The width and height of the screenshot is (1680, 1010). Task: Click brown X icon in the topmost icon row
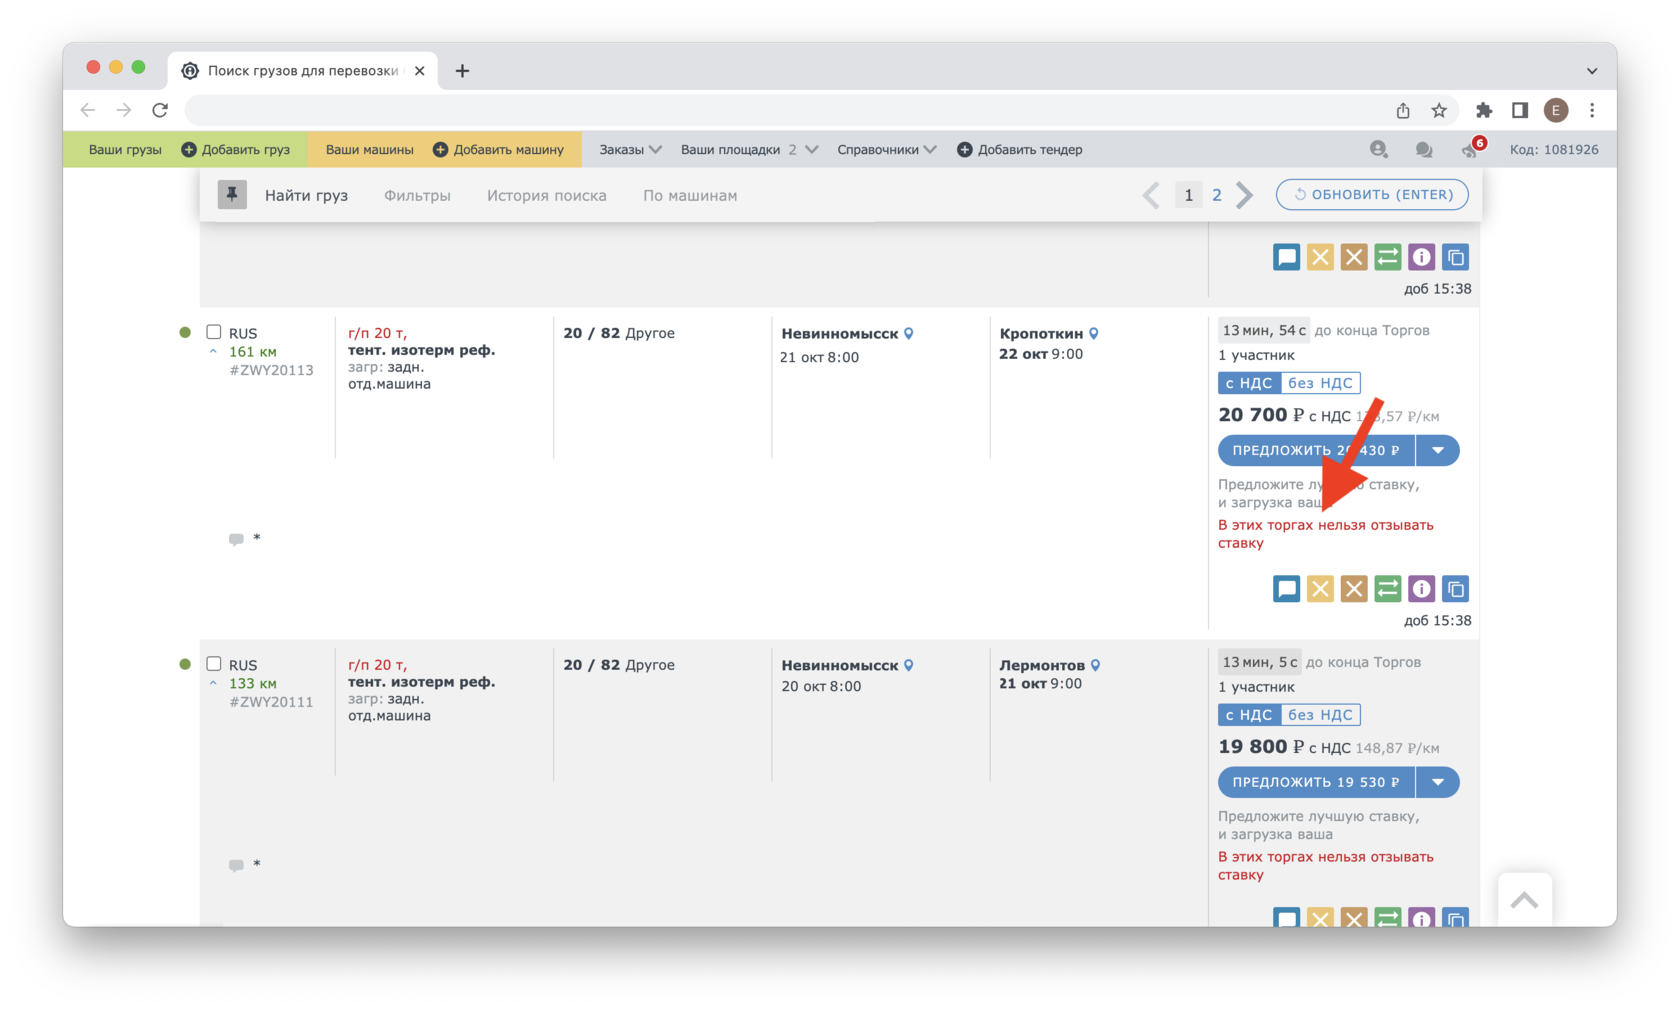[x=1354, y=257]
